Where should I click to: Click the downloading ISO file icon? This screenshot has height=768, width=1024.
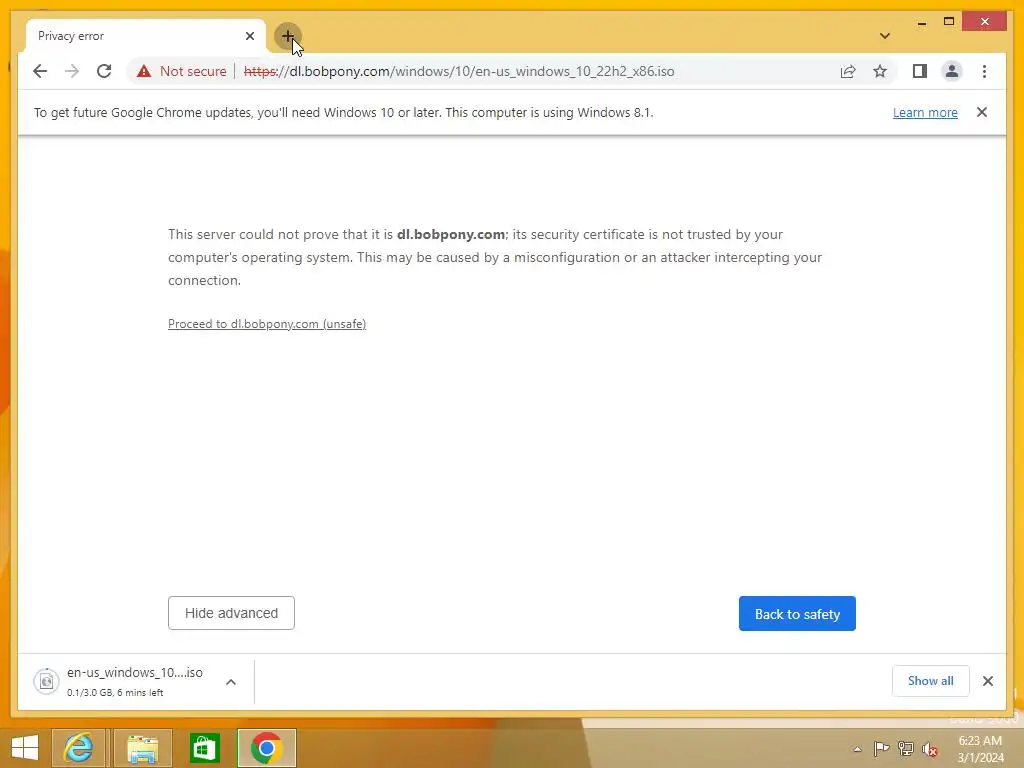coord(46,682)
